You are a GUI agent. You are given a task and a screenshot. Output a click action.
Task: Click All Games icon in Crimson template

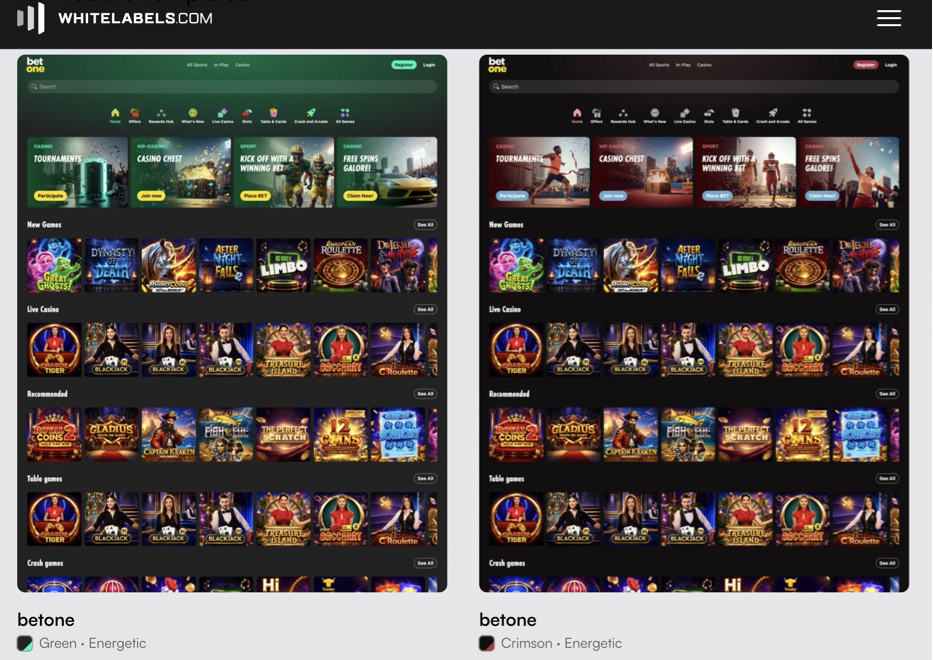point(807,113)
